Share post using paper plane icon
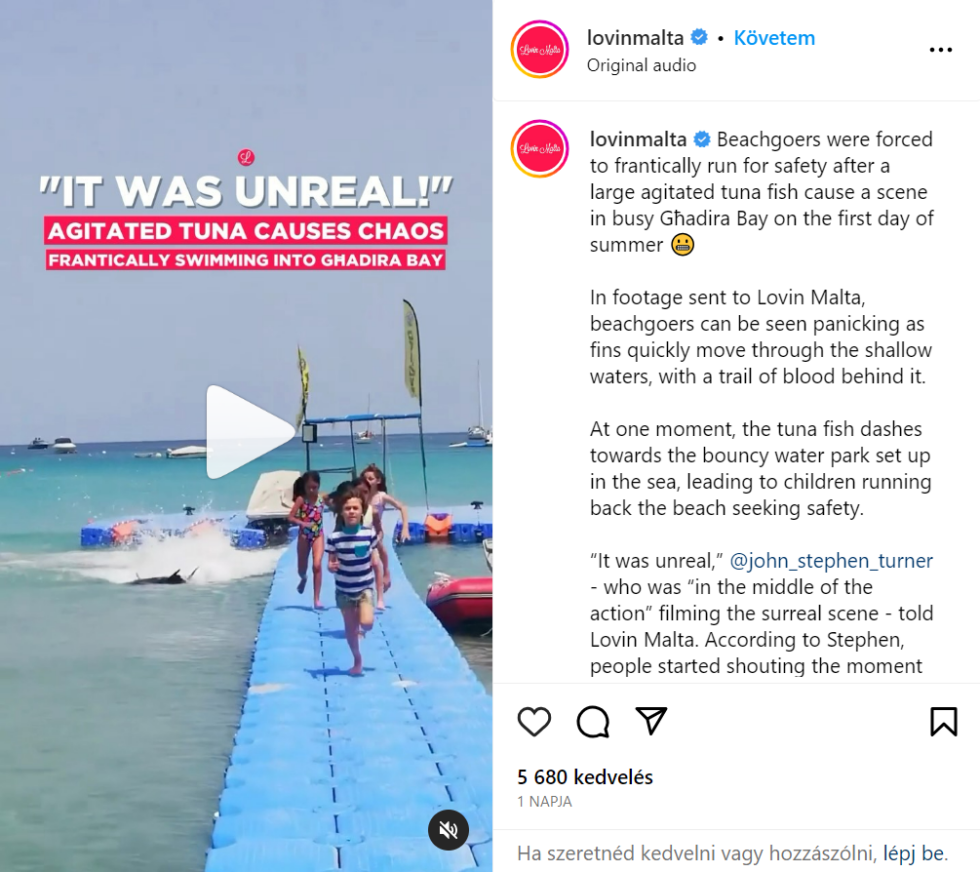This screenshot has height=872, width=980. click(x=651, y=721)
